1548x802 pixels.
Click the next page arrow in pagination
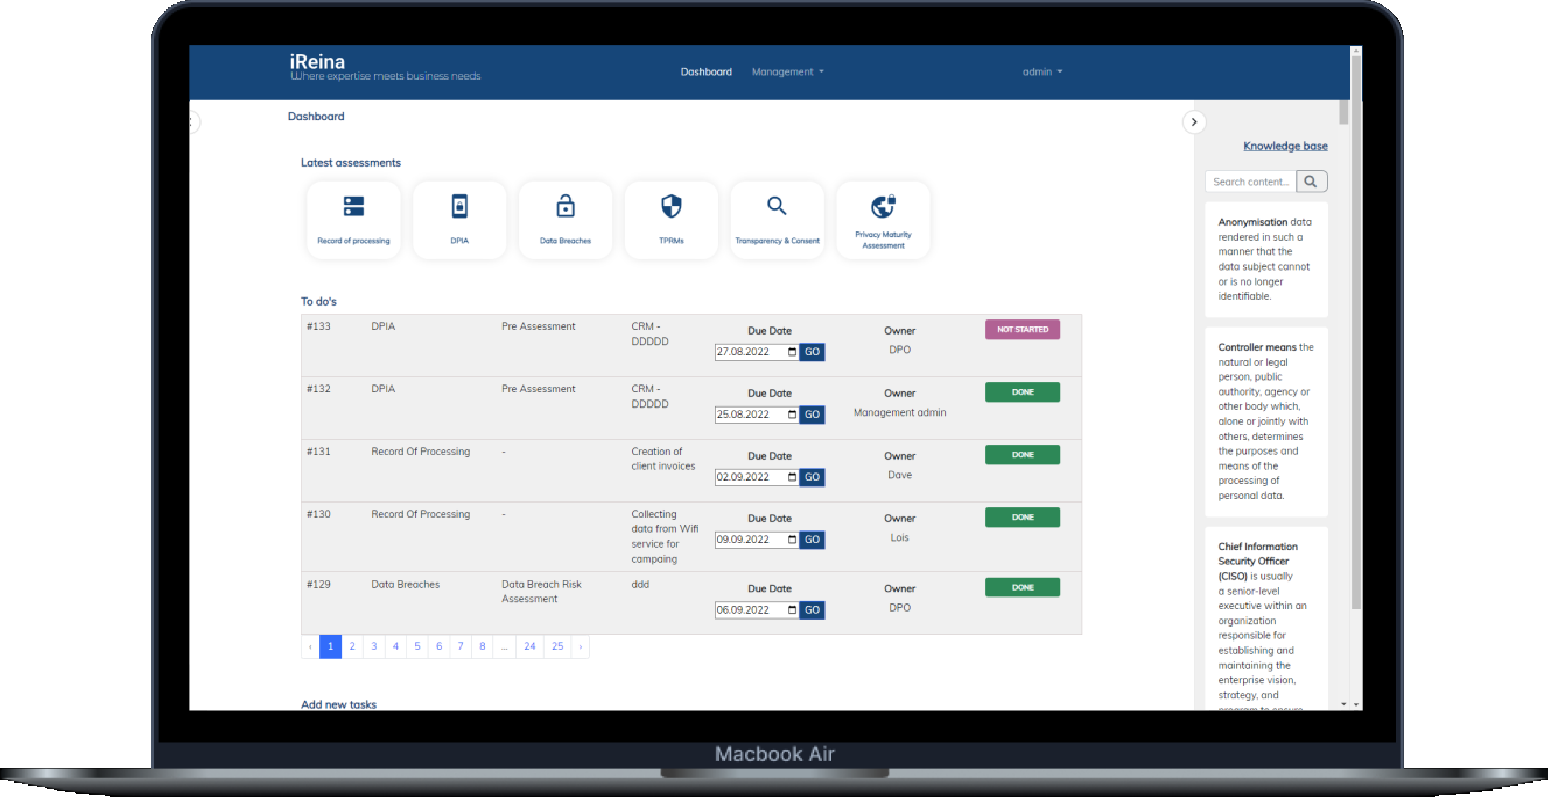[581, 647]
